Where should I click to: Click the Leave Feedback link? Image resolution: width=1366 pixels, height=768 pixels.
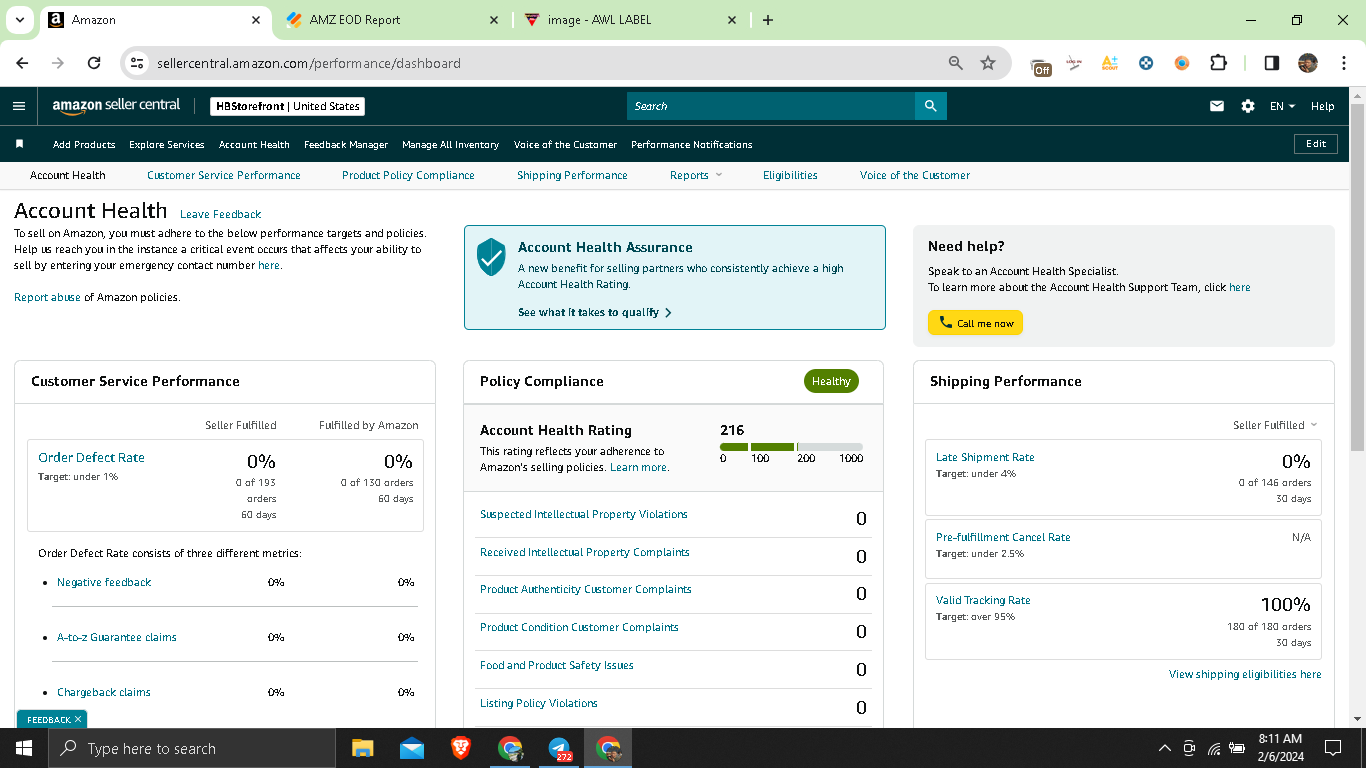coord(220,214)
